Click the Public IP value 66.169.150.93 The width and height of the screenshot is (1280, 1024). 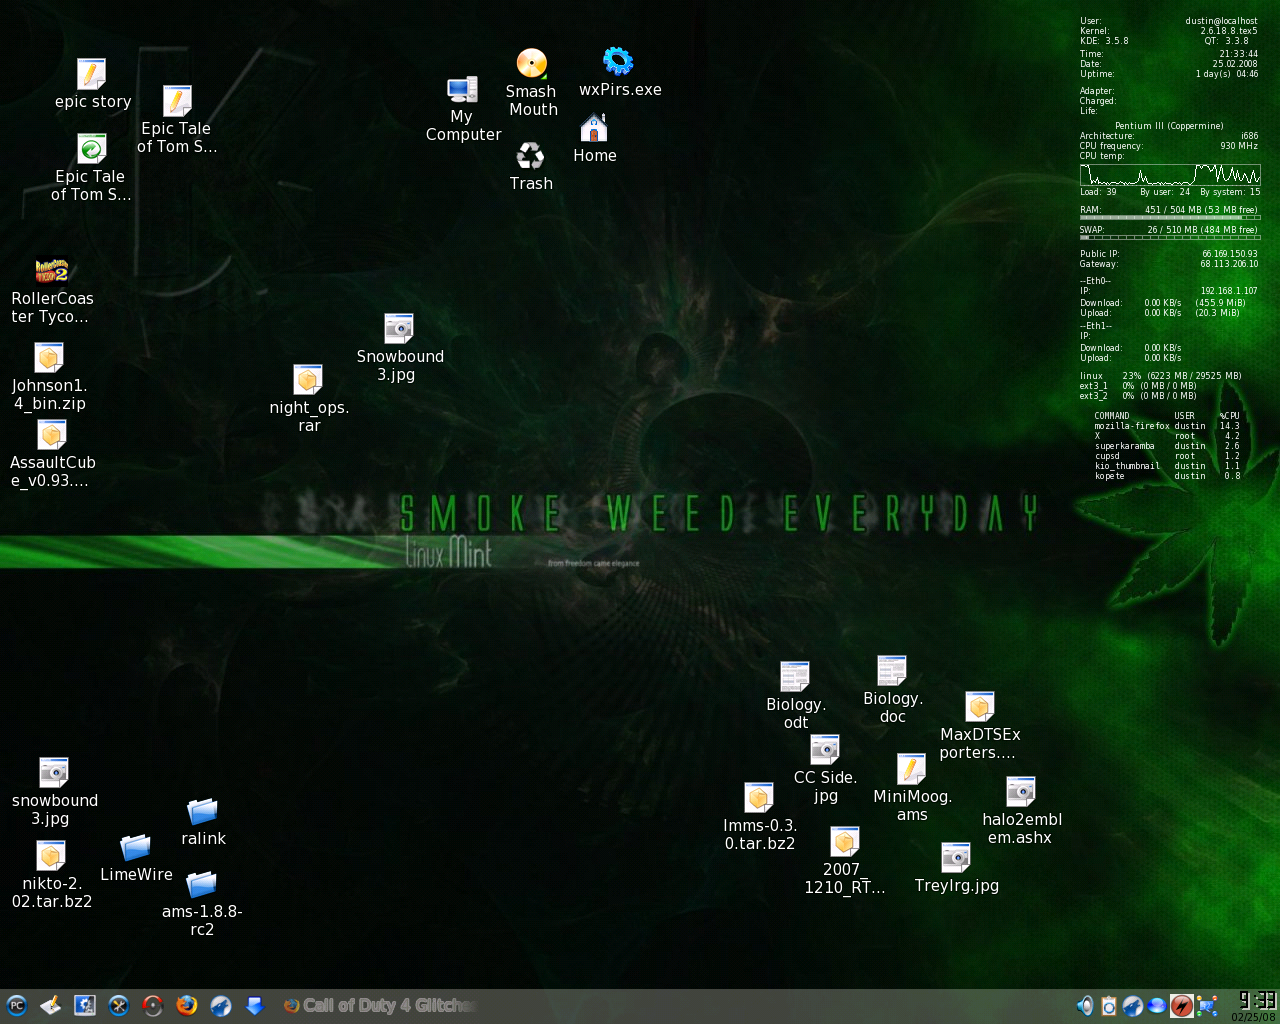(1230, 254)
